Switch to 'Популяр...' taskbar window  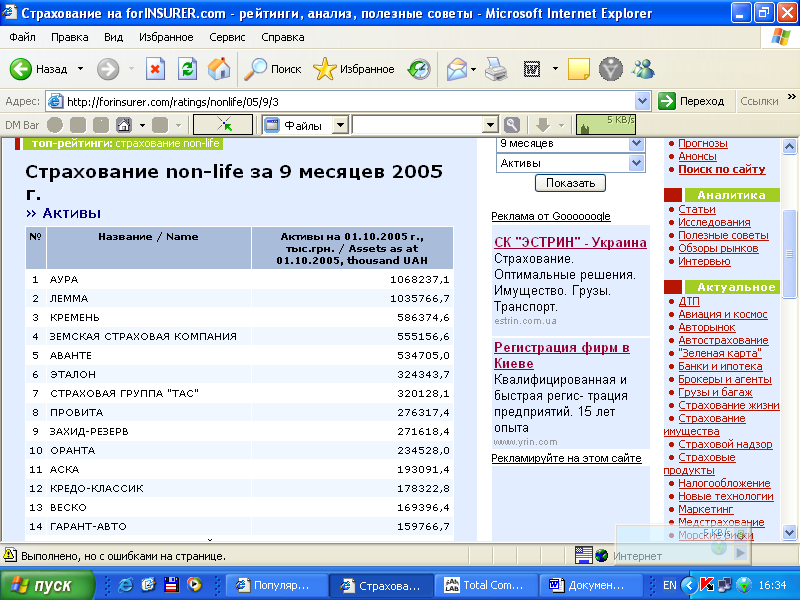pos(277,585)
